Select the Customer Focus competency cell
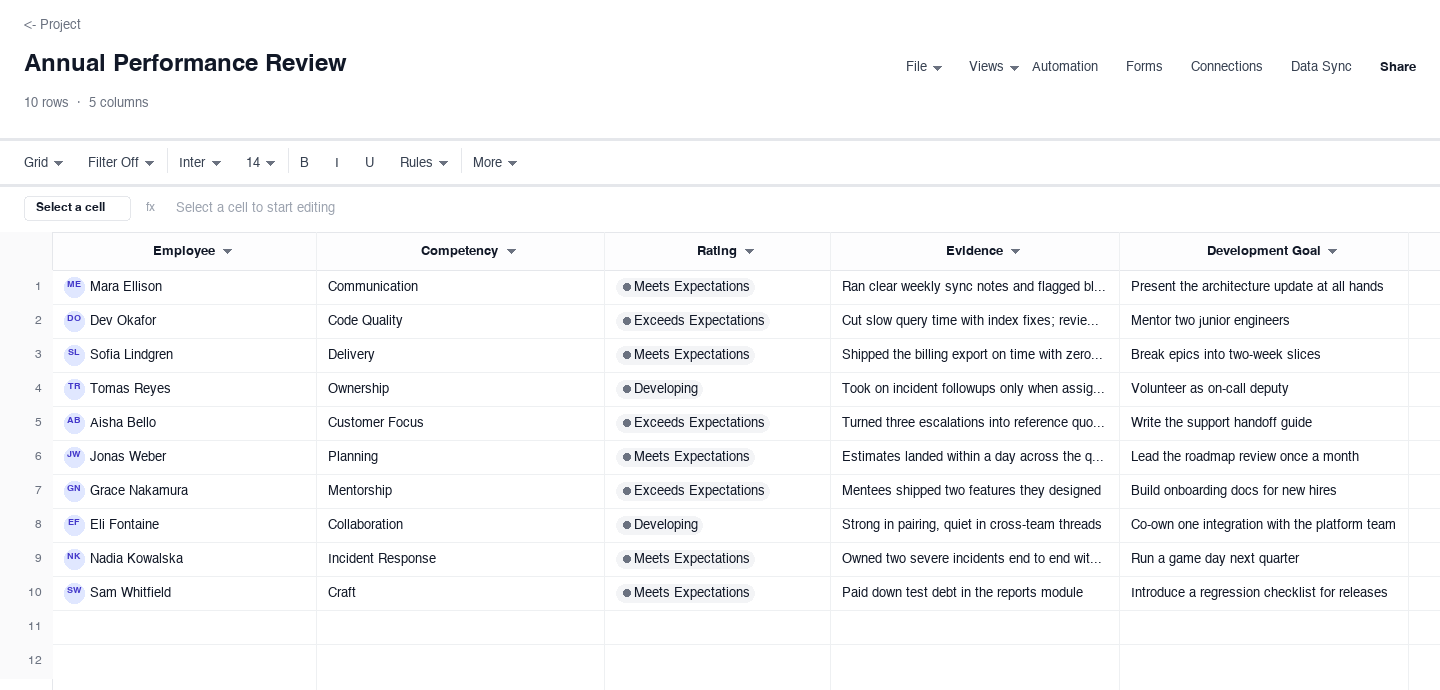Viewport: 1440px width, 690px height. click(x=460, y=423)
